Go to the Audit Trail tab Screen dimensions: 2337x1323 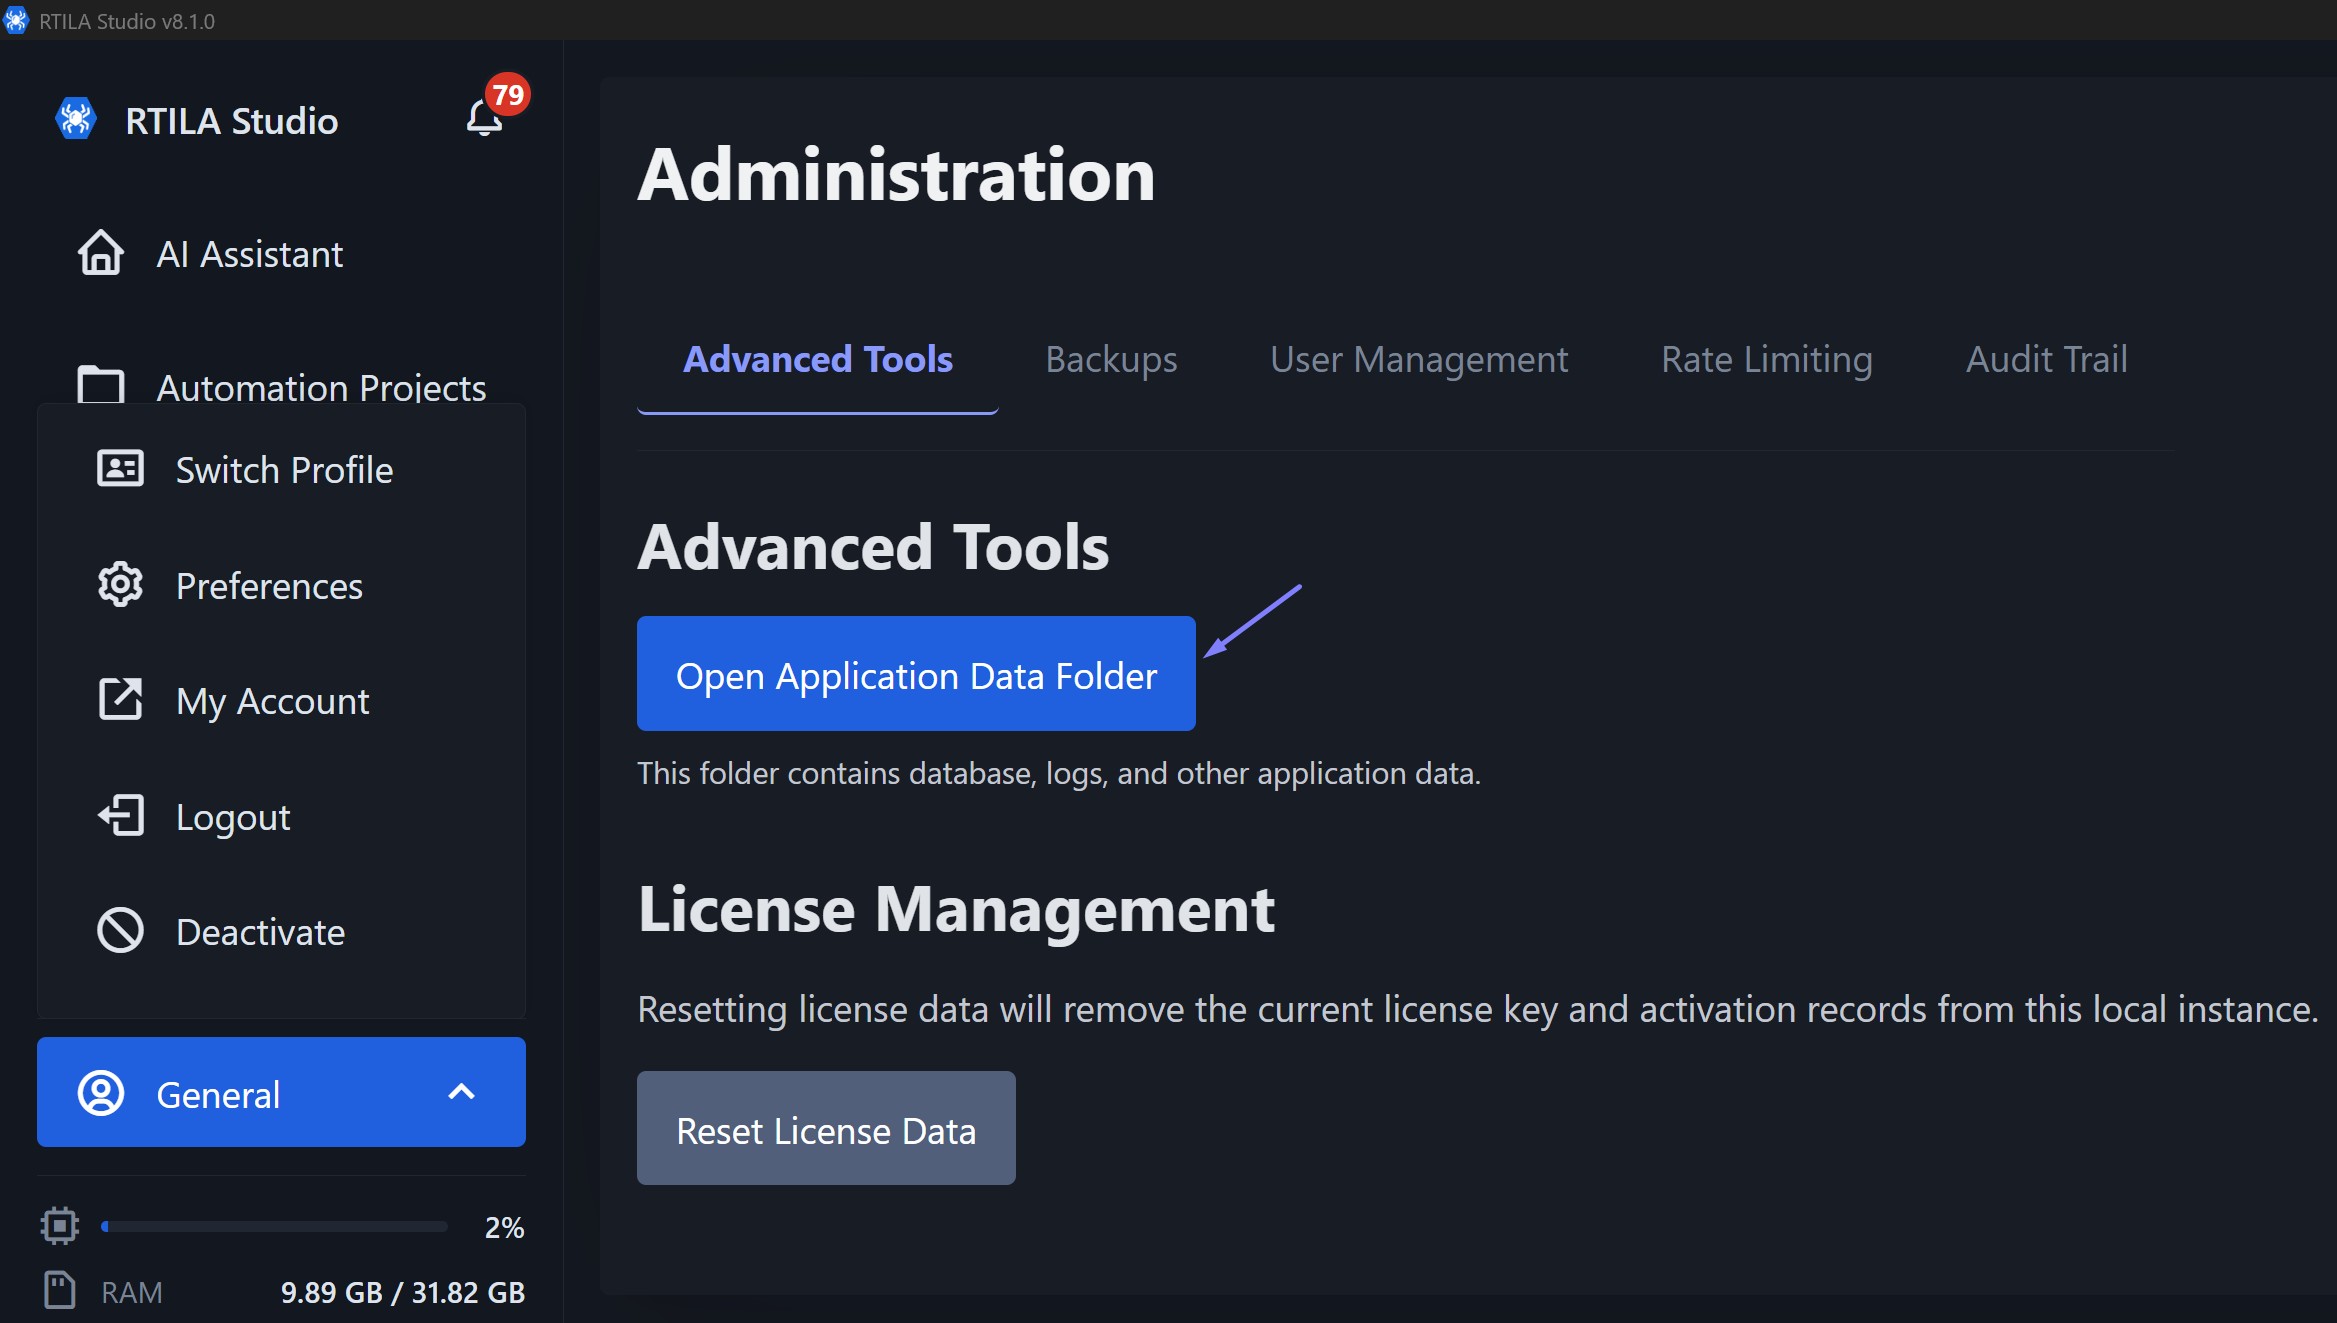[x=2046, y=359]
